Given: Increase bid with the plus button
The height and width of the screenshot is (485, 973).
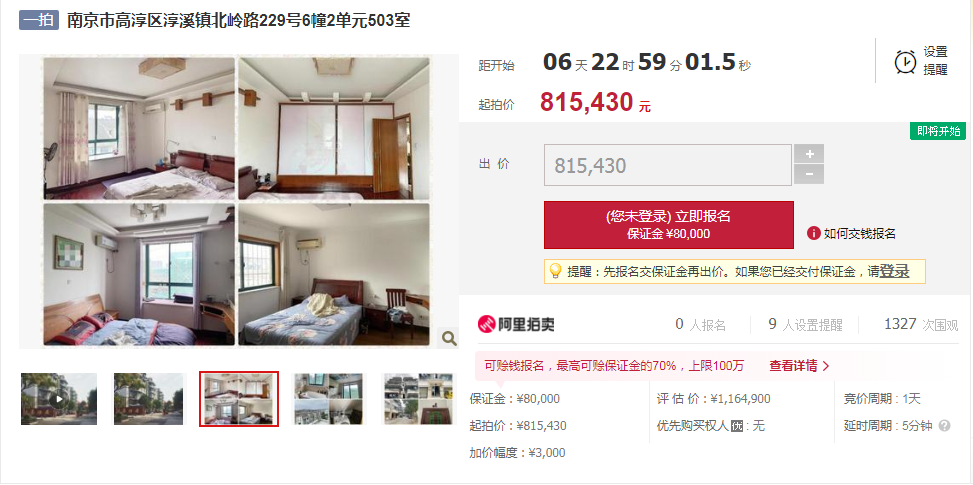Looking at the screenshot, I should (x=809, y=154).
